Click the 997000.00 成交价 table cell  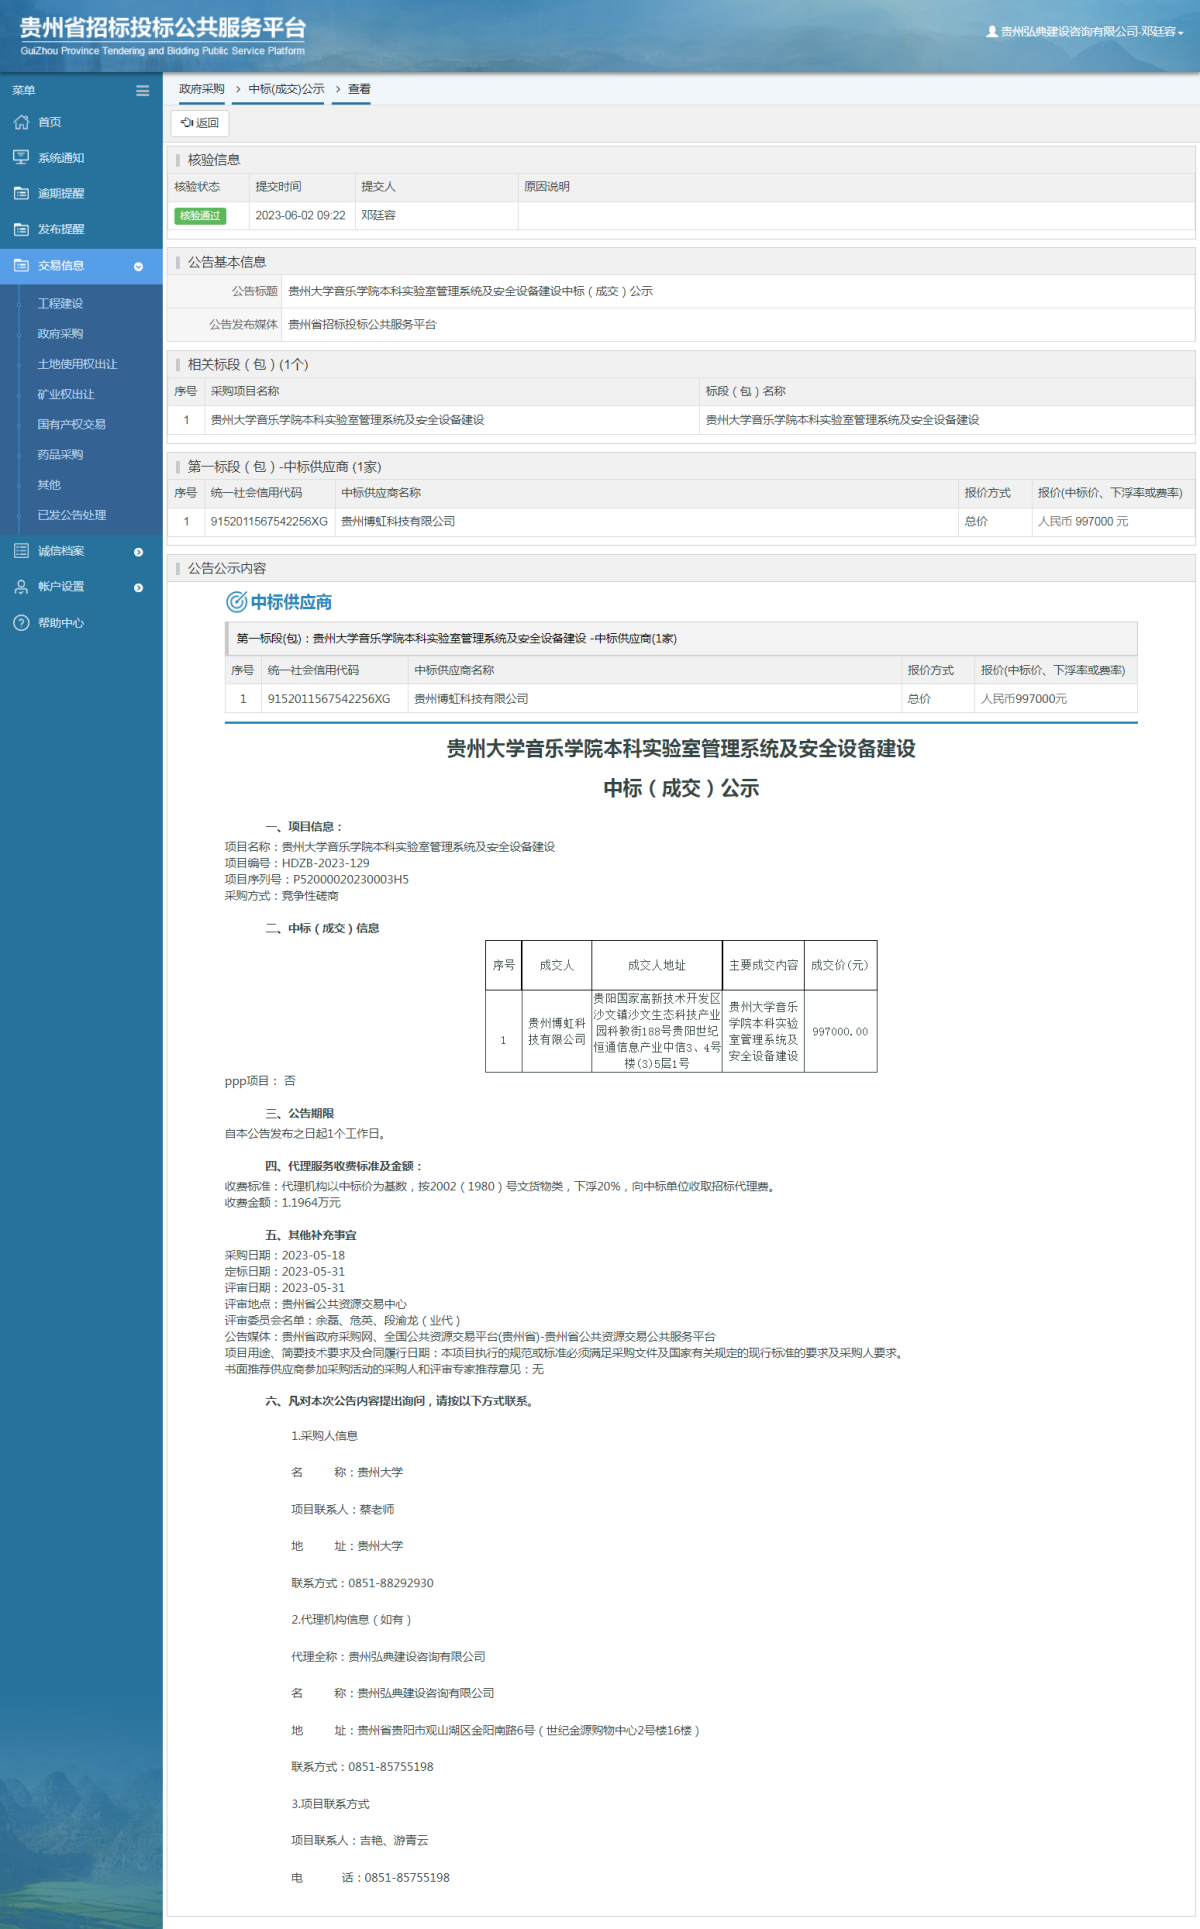coord(840,1032)
